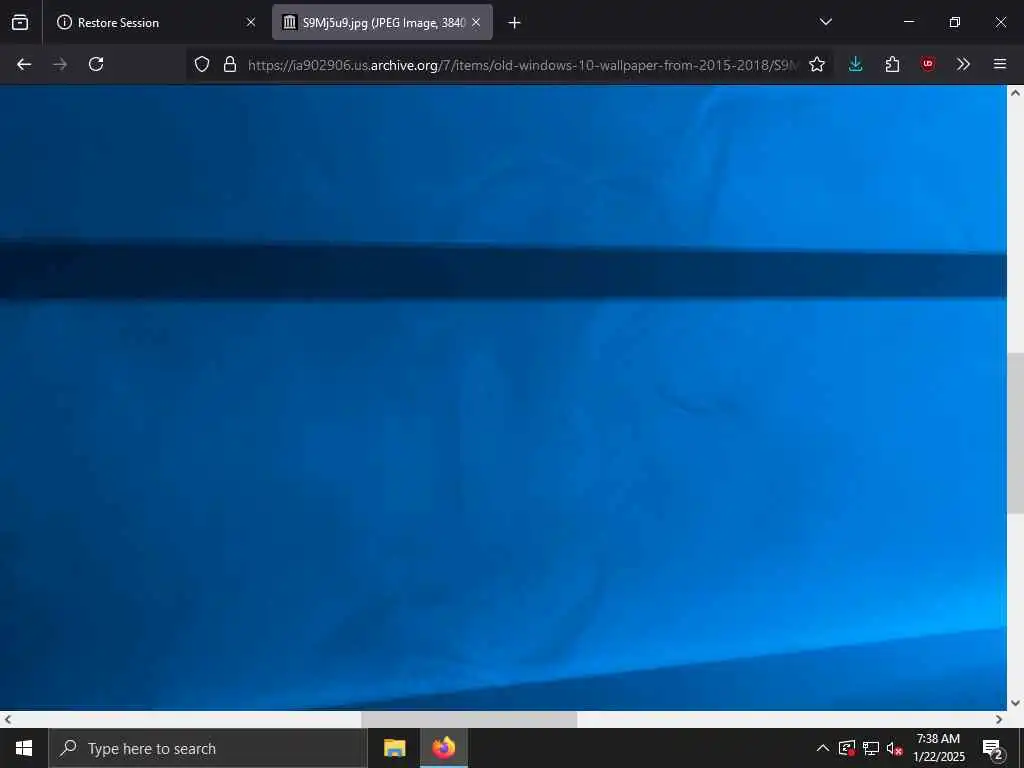1024x768 pixels.
Task: Click the horizontal scrollbar thumb
Action: 470,720
